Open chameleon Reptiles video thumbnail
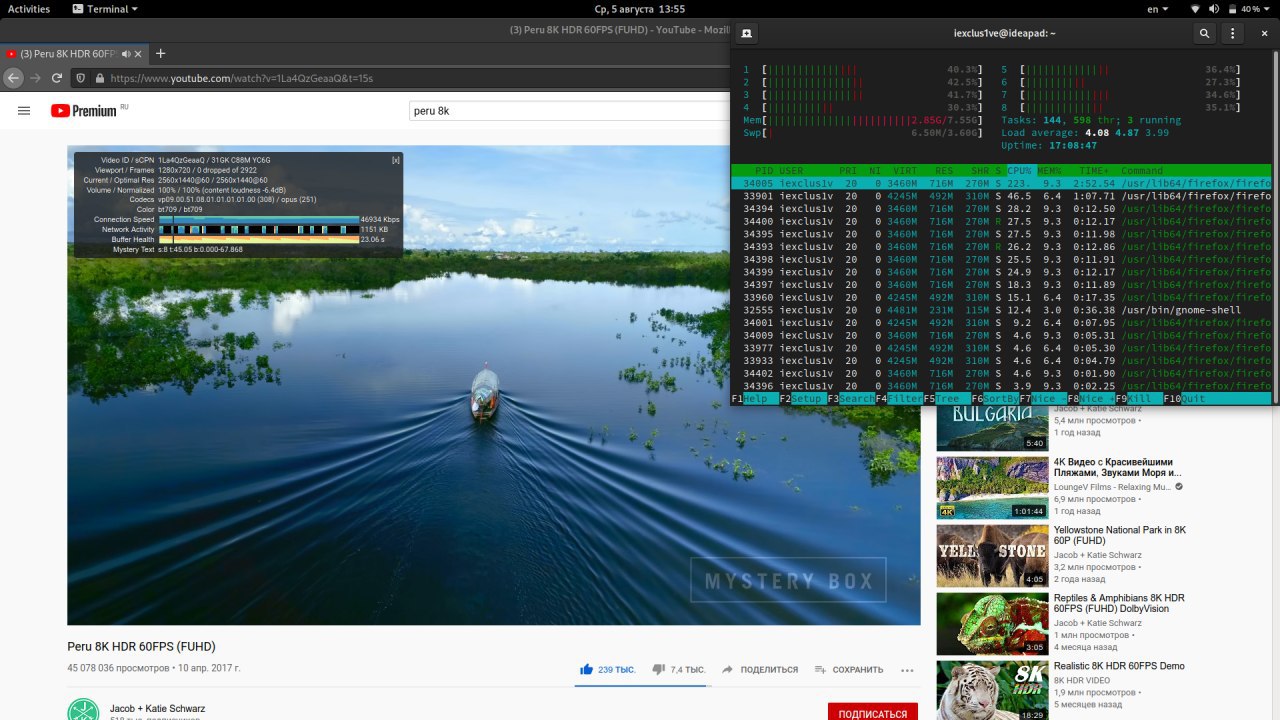 (992, 624)
